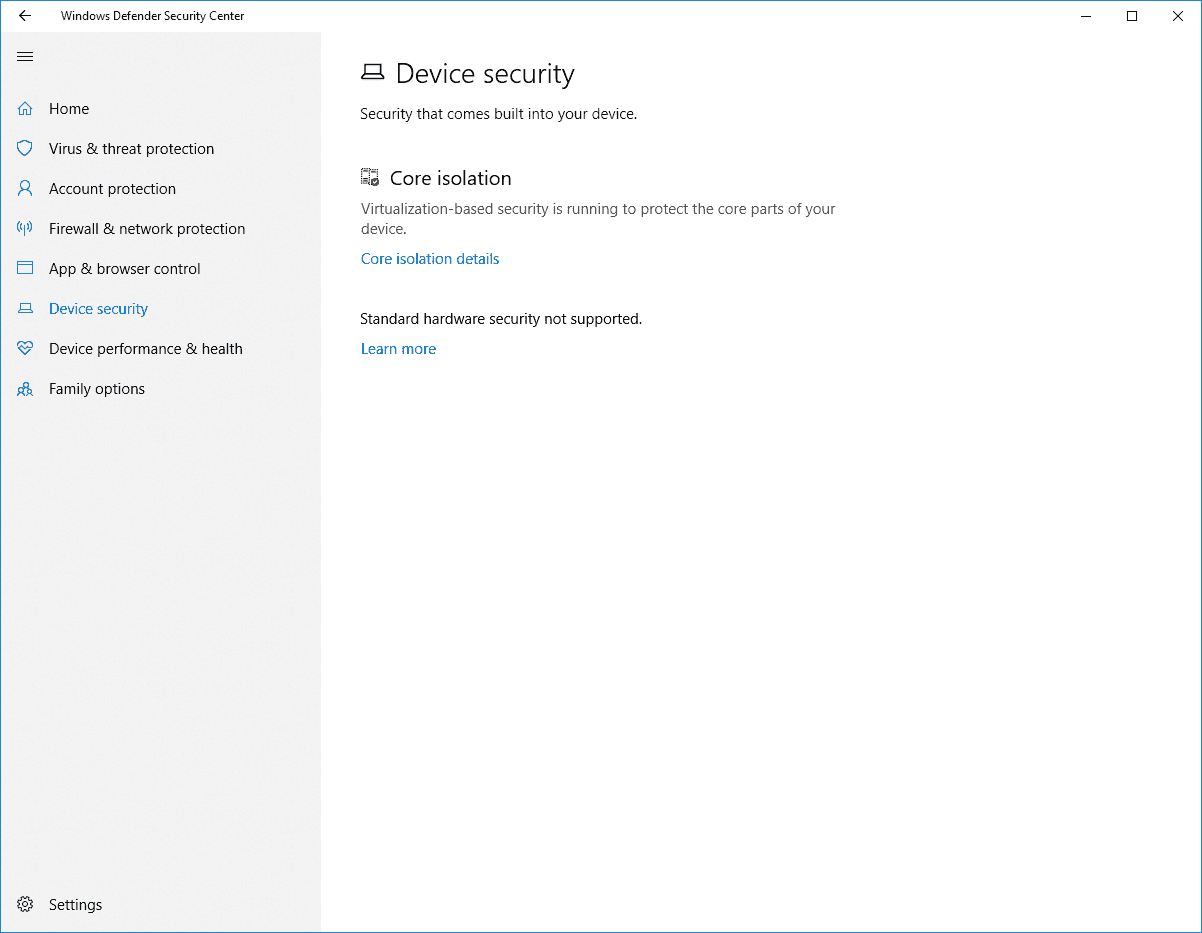This screenshot has width=1202, height=933.
Task: Click the Virtualization-based security description text
Action: pos(598,218)
